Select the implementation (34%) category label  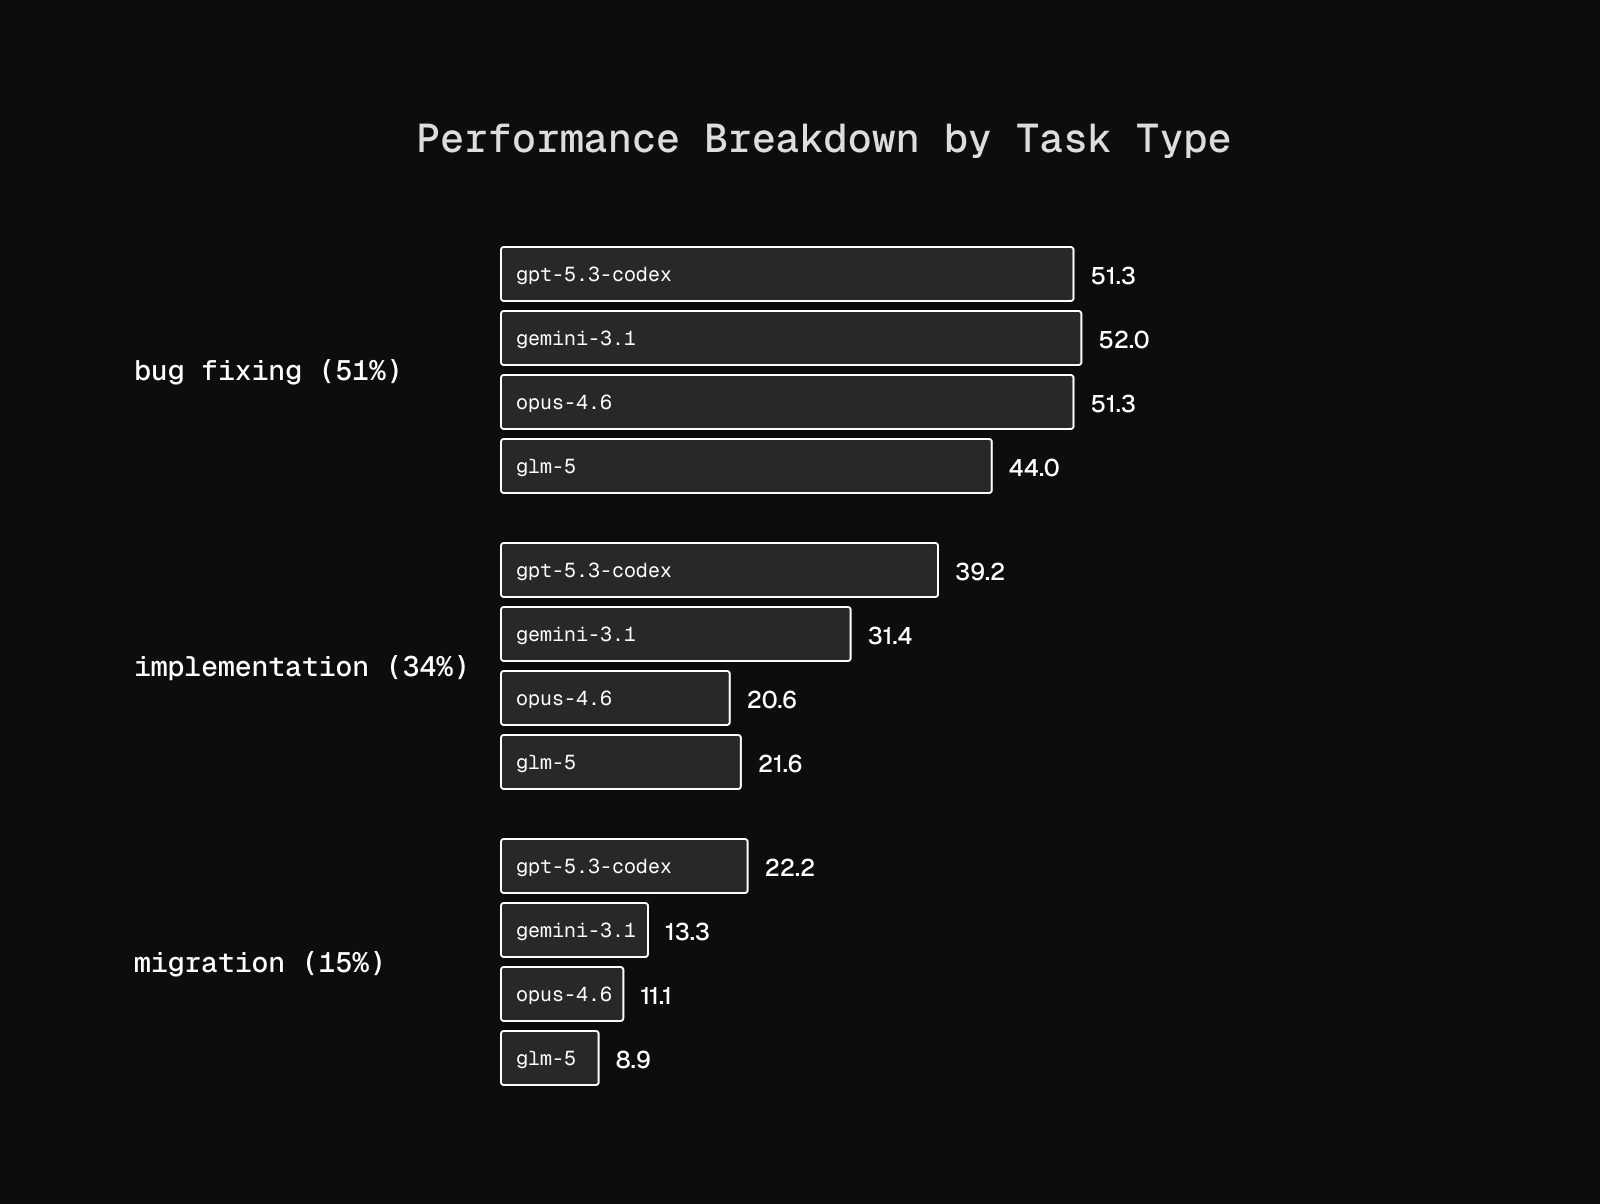pyautogui.click(x=301, y=667)
